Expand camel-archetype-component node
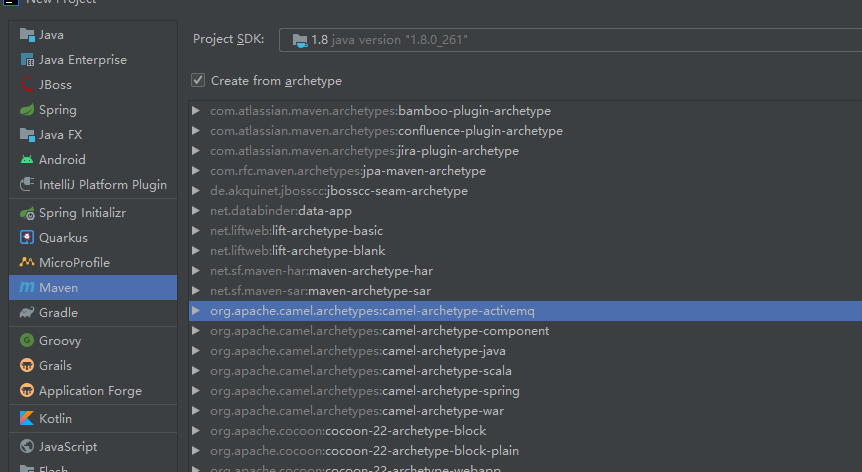This screenshot has height=472, width=862. 196,330
